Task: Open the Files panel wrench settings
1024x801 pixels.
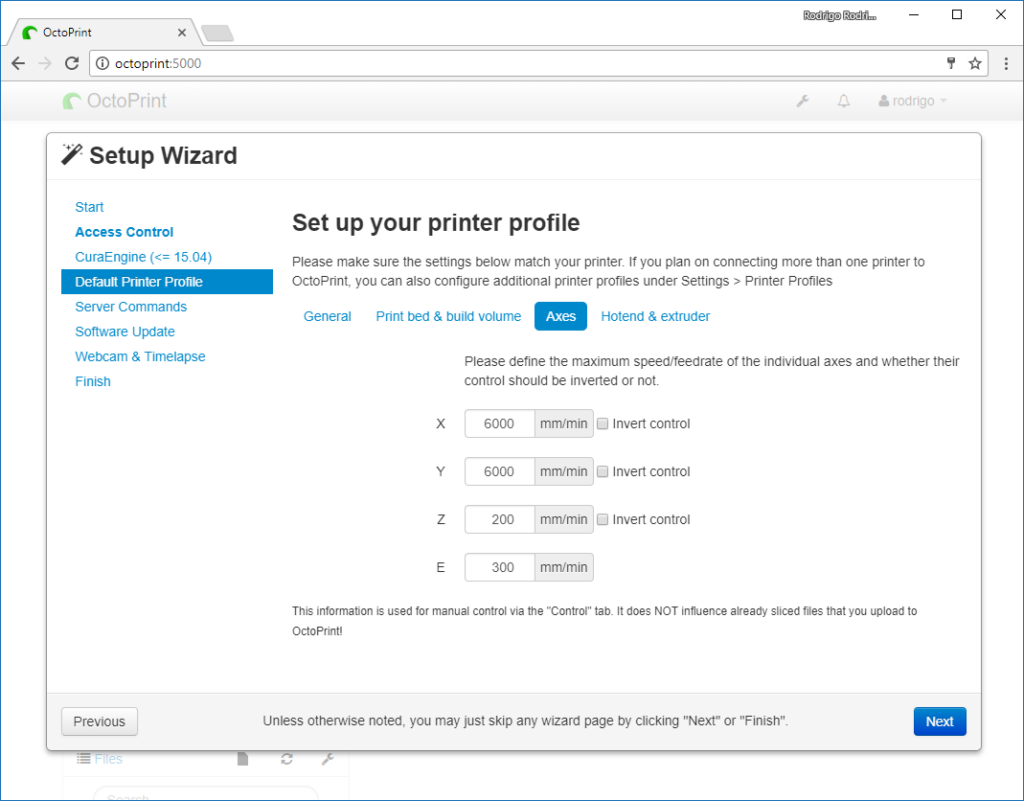Action: (328, 759)
